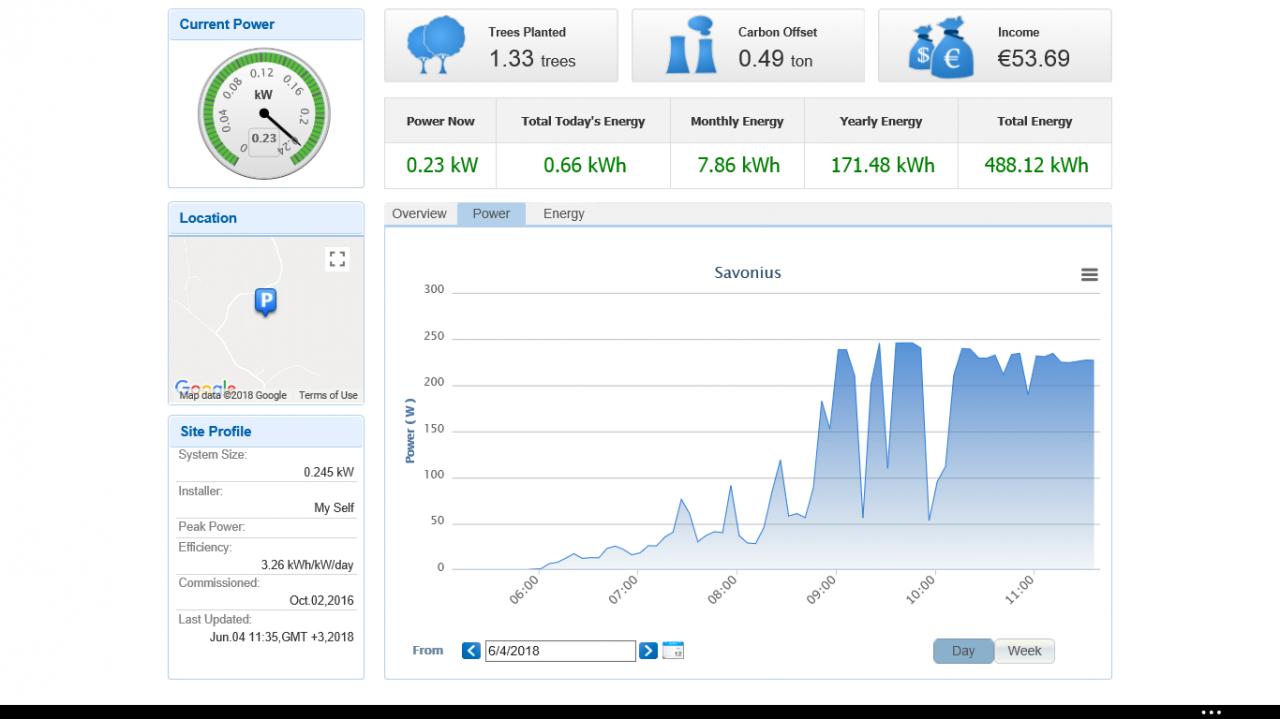
Task: Click the Power ( W ) axis title
Action: (410, 431)
